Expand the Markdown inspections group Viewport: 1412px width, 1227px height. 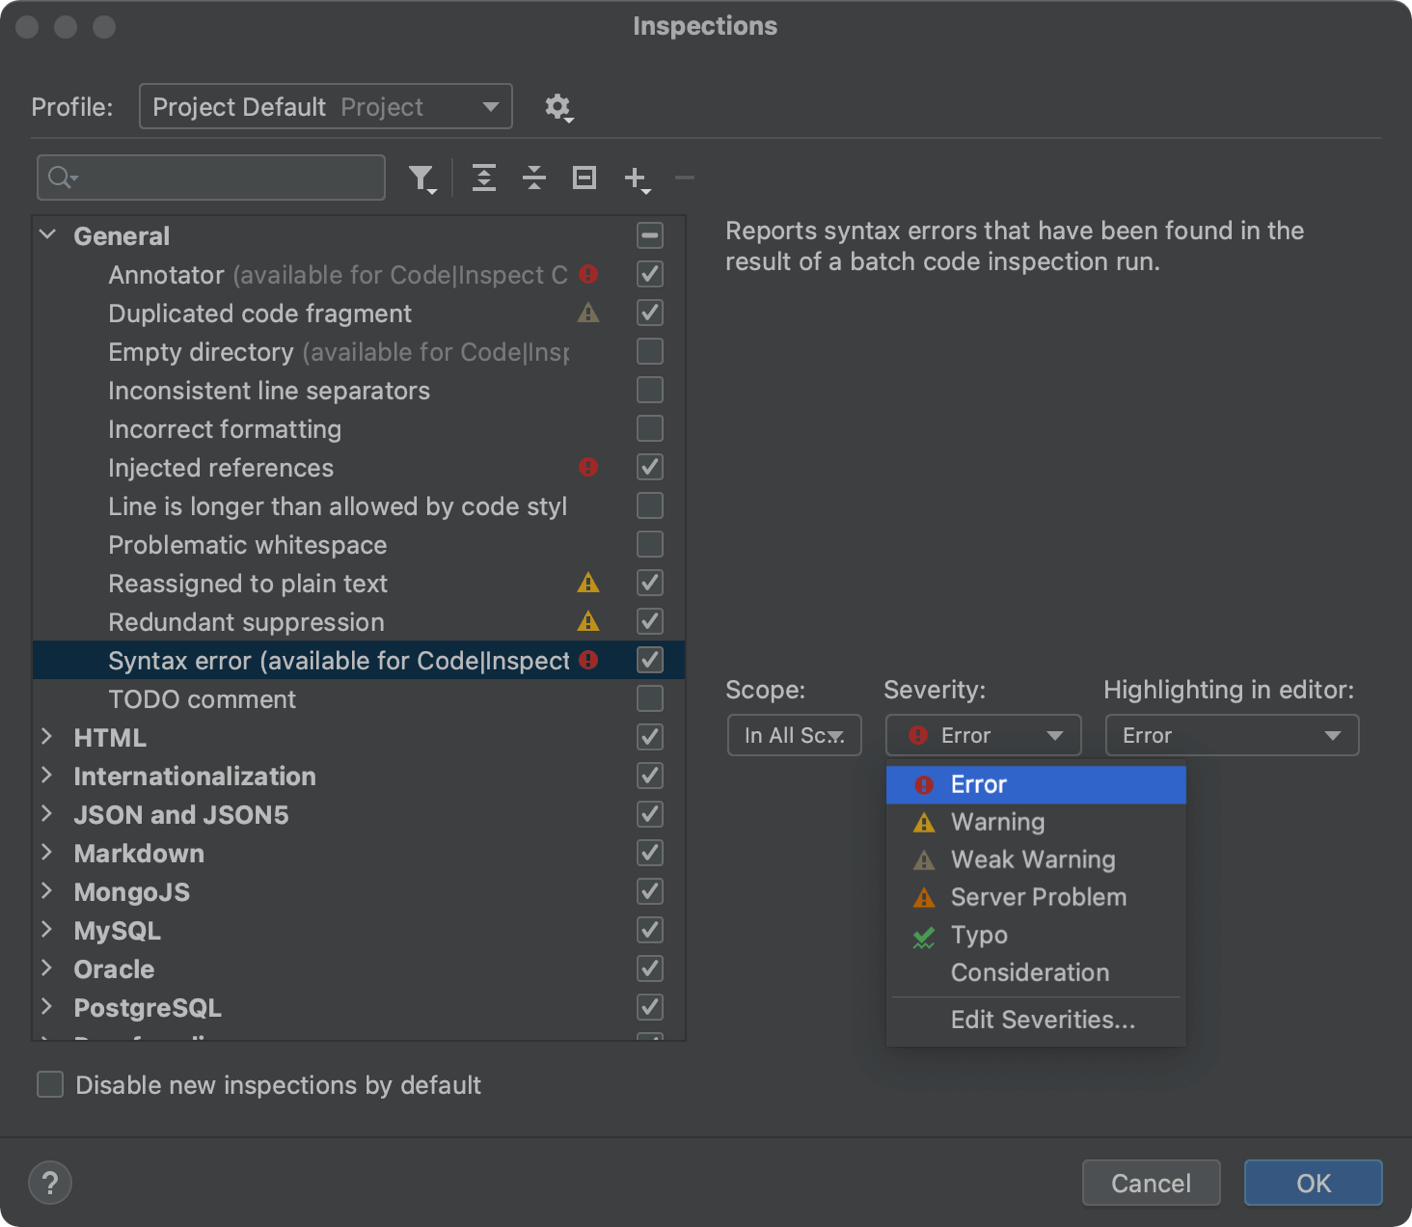[x=46, y=853]
